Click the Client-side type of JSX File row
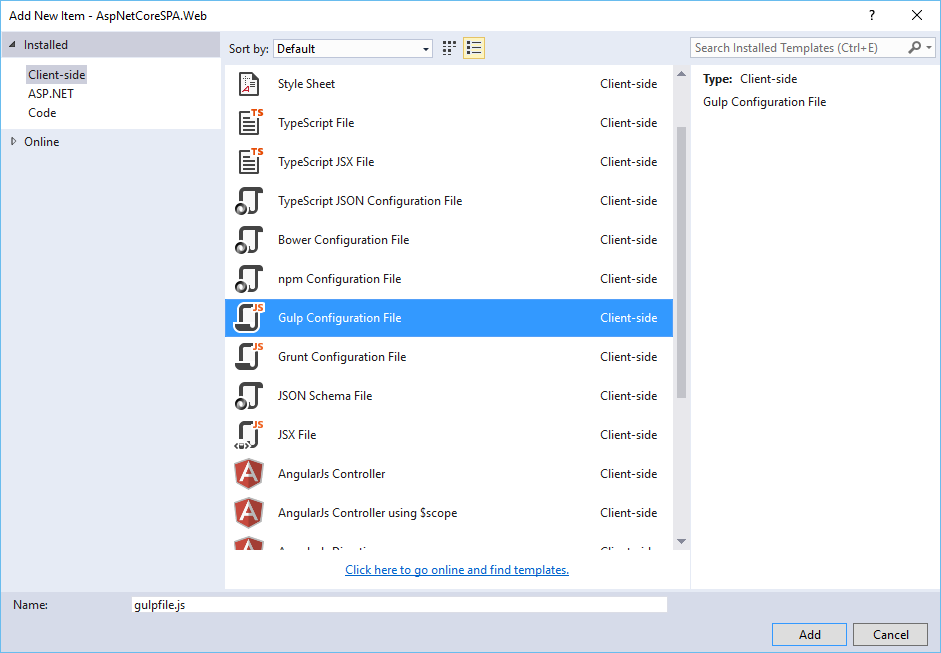Viewport: 941px width, 653px height. [x=628, y=435]
